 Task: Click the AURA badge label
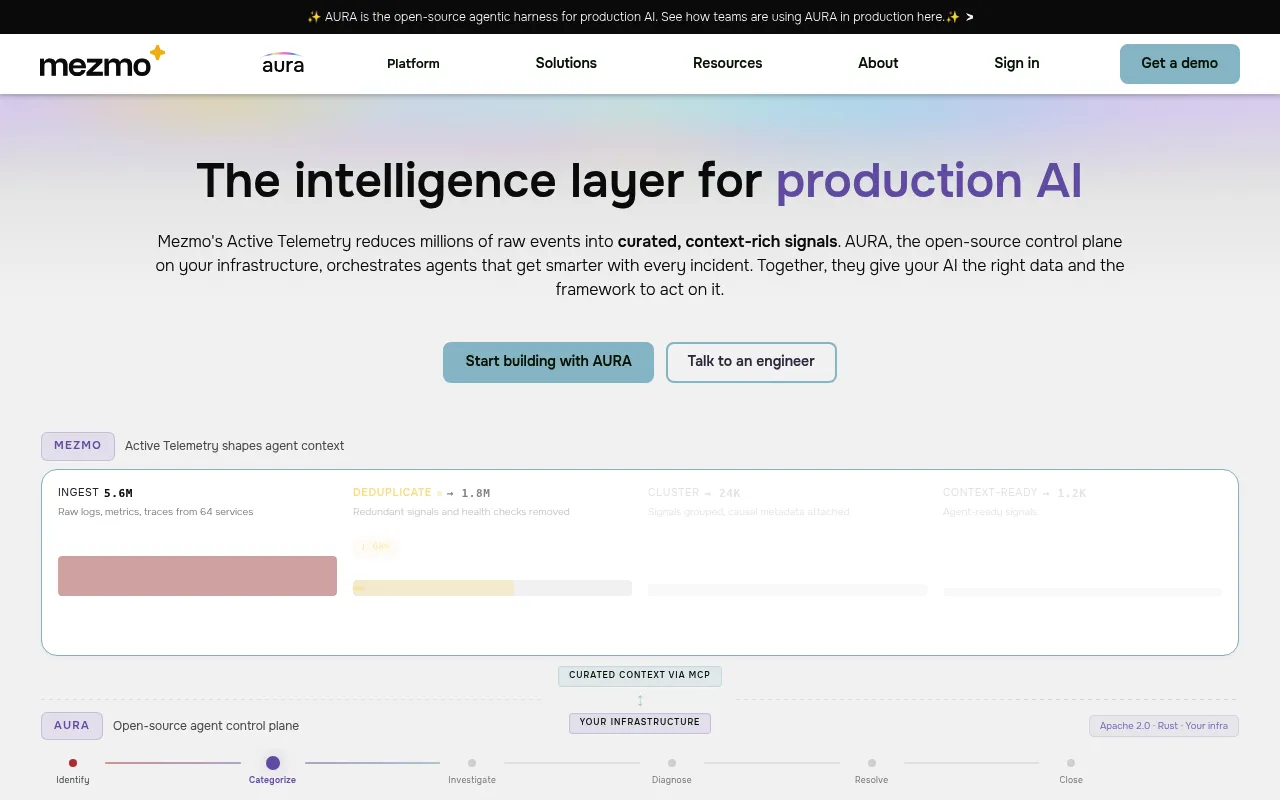coord(72,726)
